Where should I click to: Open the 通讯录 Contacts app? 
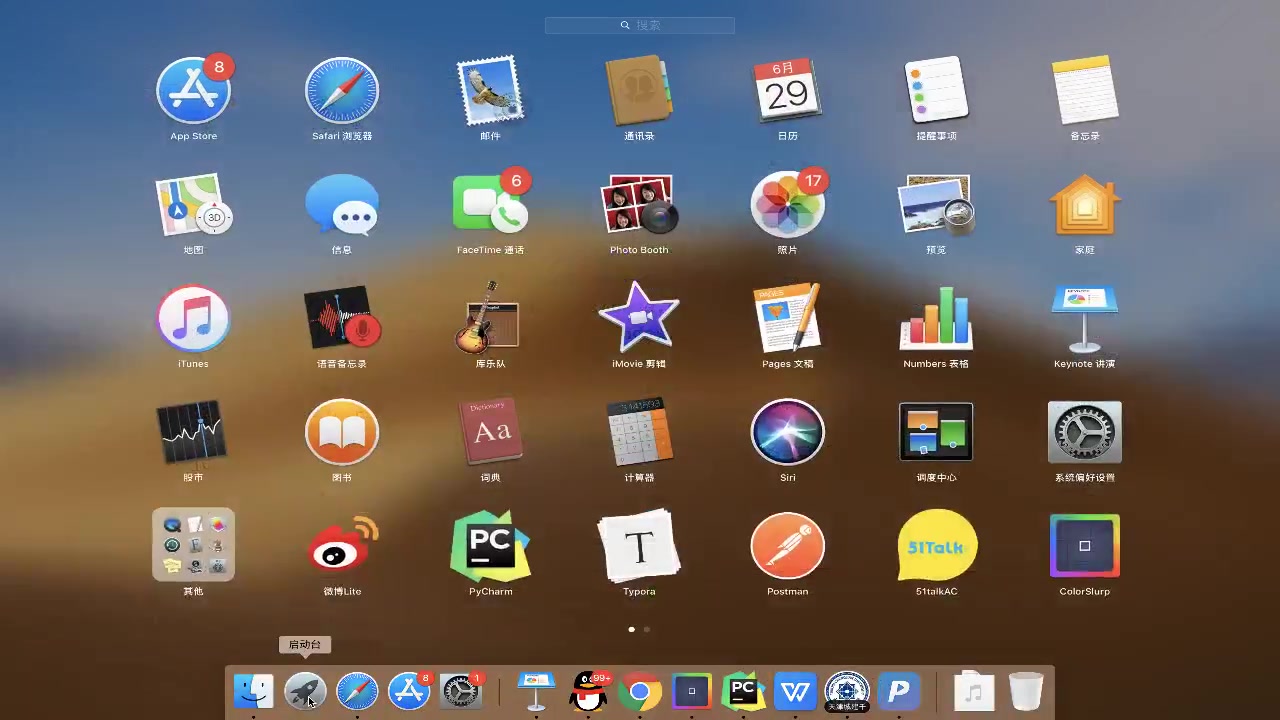click(639, 91)
